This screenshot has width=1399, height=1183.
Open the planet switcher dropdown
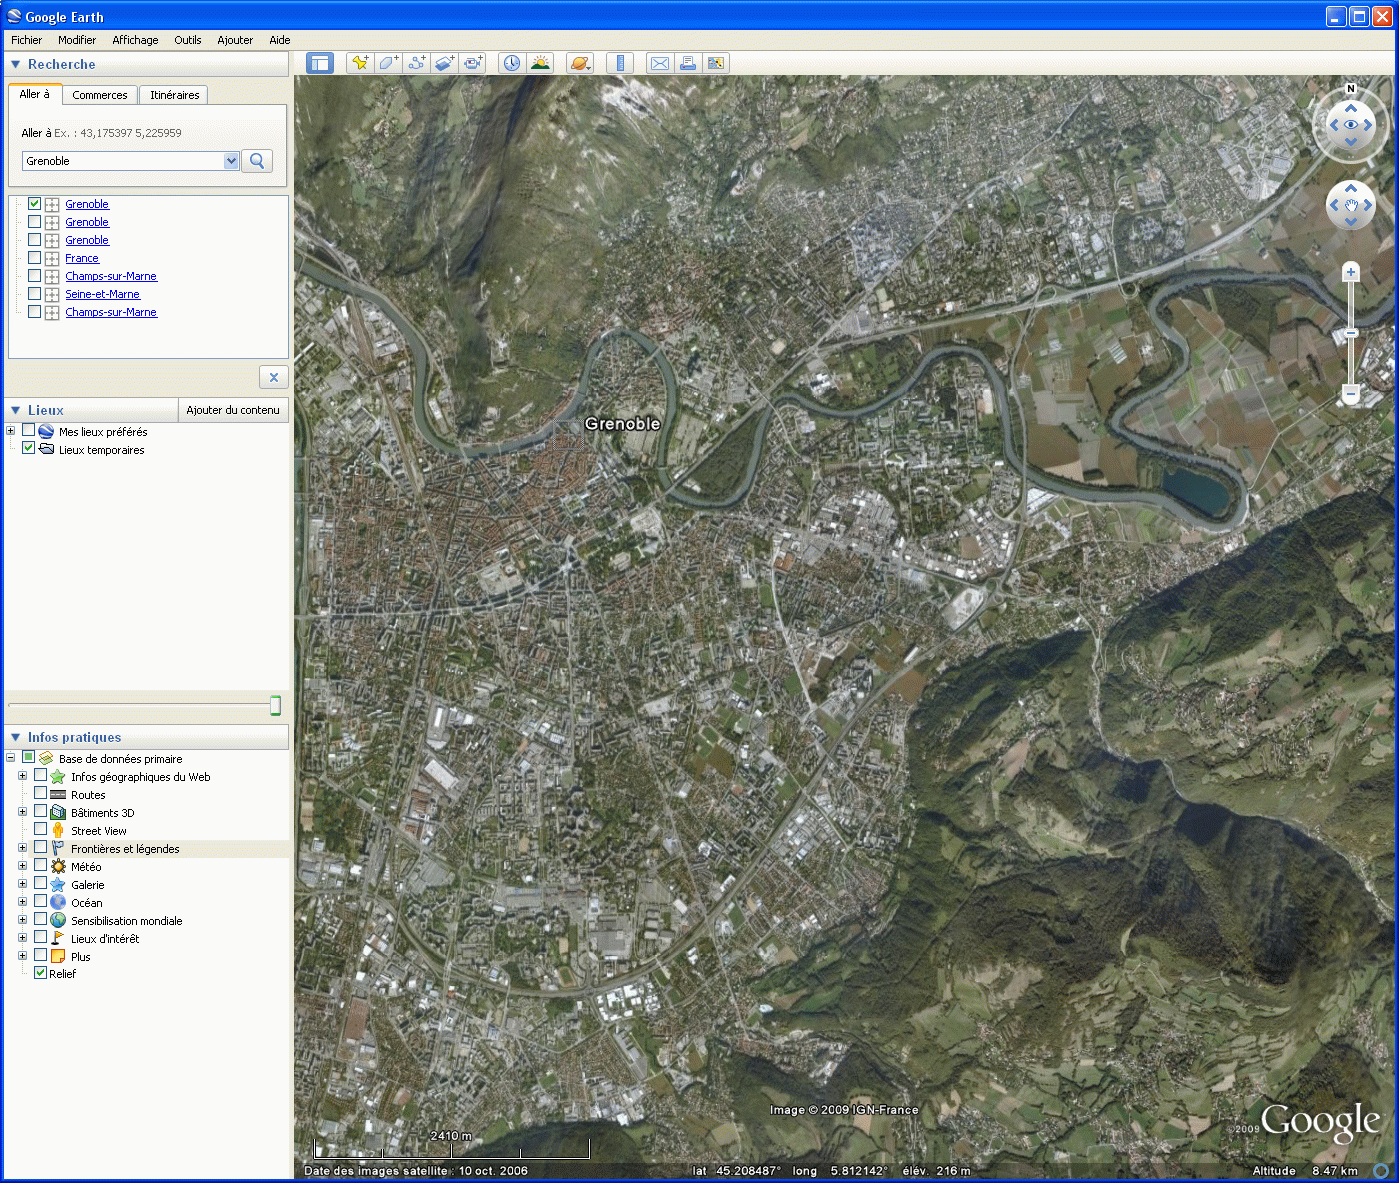click(x=580, y=63)
